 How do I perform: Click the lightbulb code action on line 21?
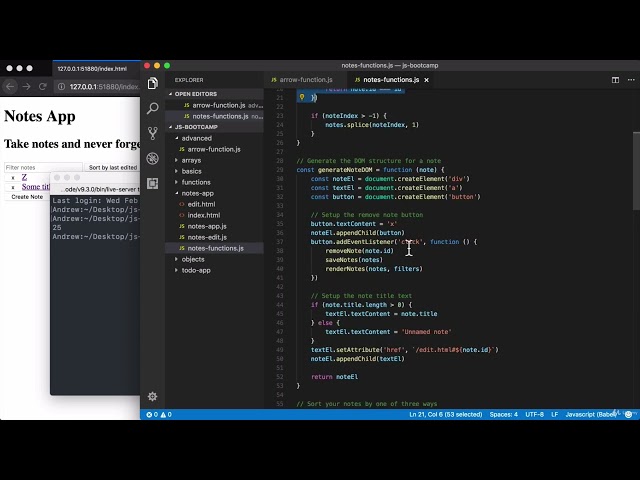pyautogui.click(x=302, y=97)
